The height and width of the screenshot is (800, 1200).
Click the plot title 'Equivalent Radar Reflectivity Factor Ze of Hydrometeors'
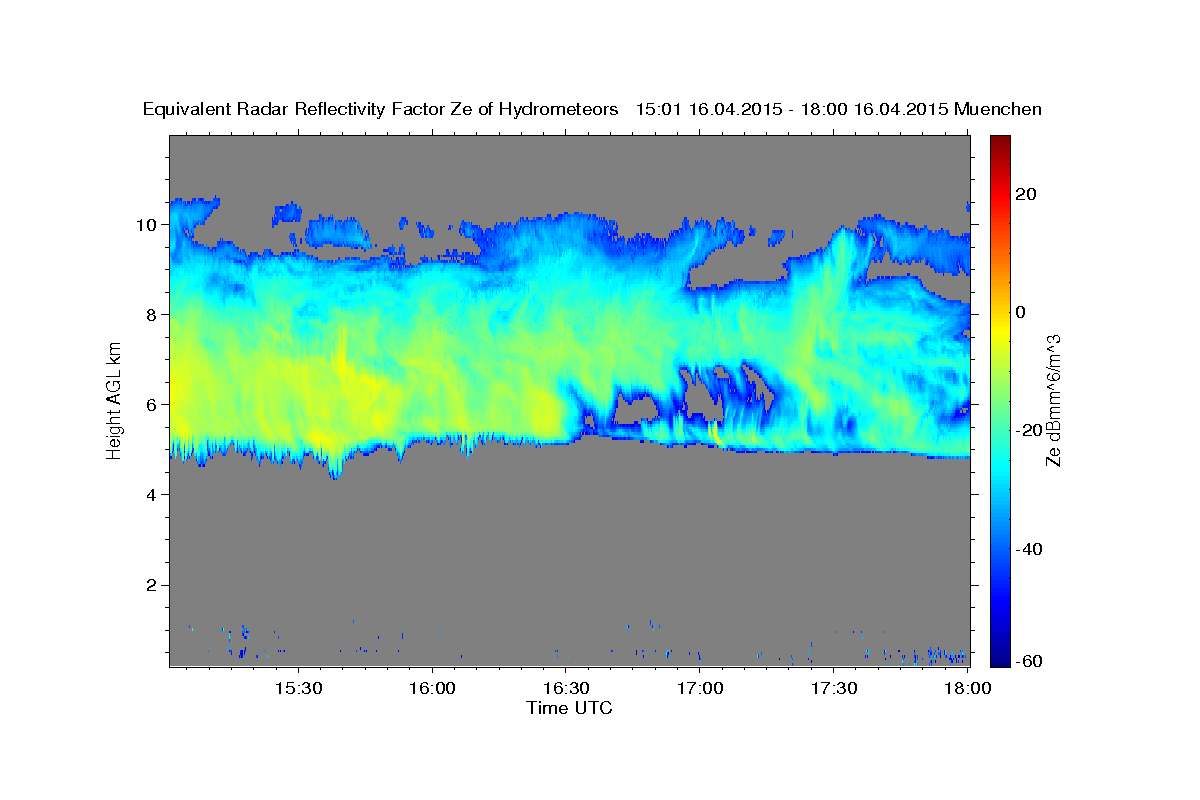coord(381,110)
